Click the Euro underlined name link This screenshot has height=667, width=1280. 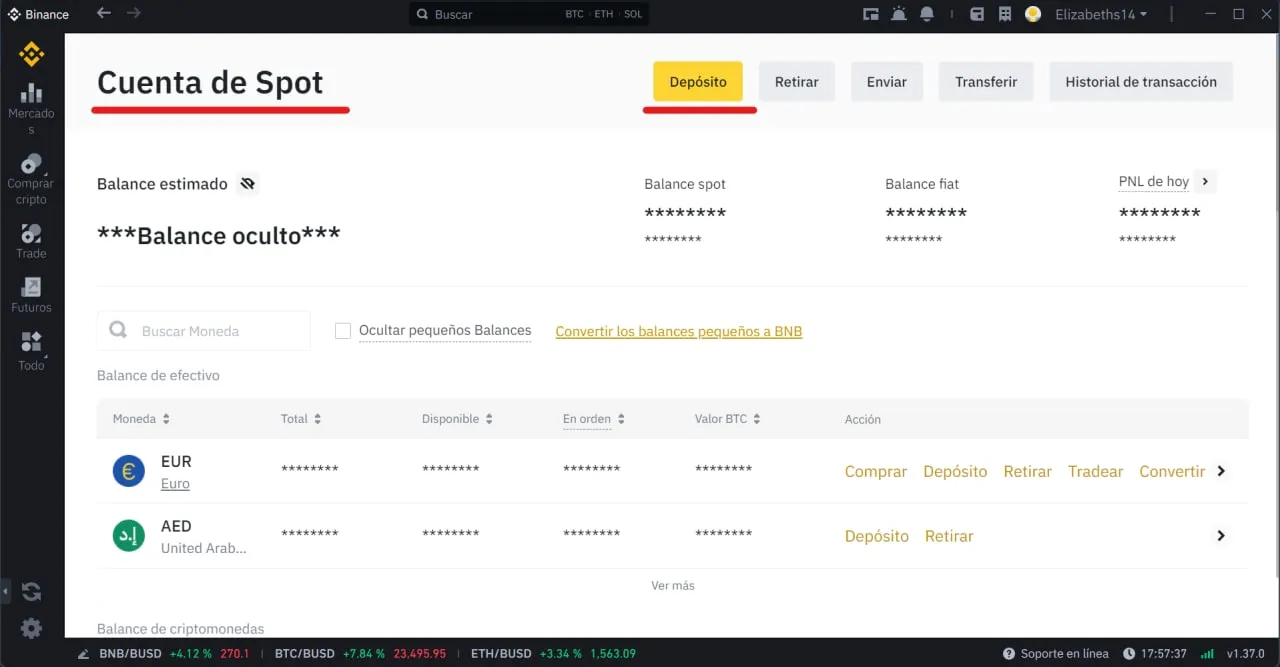coord(175,484)
